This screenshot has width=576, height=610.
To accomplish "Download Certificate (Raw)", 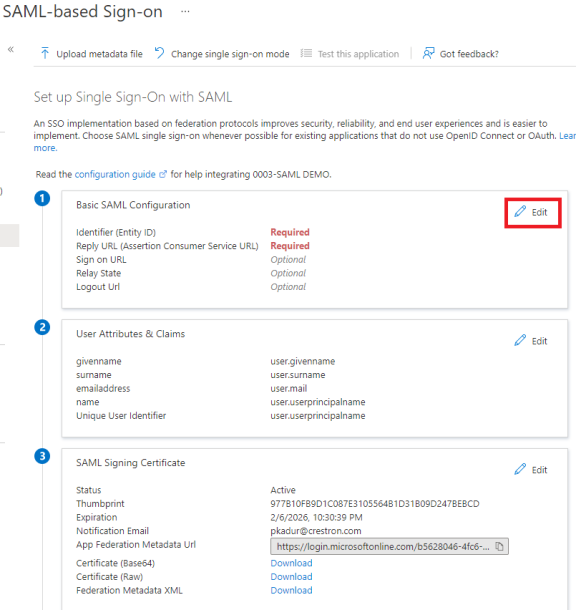I will tap(291, 577).
